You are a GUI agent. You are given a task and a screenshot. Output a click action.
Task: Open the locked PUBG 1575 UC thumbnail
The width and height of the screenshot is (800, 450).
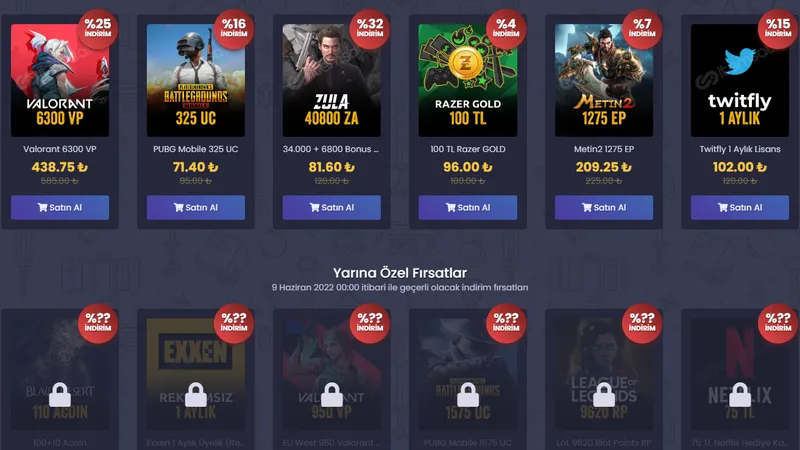[x=468, y=374]
